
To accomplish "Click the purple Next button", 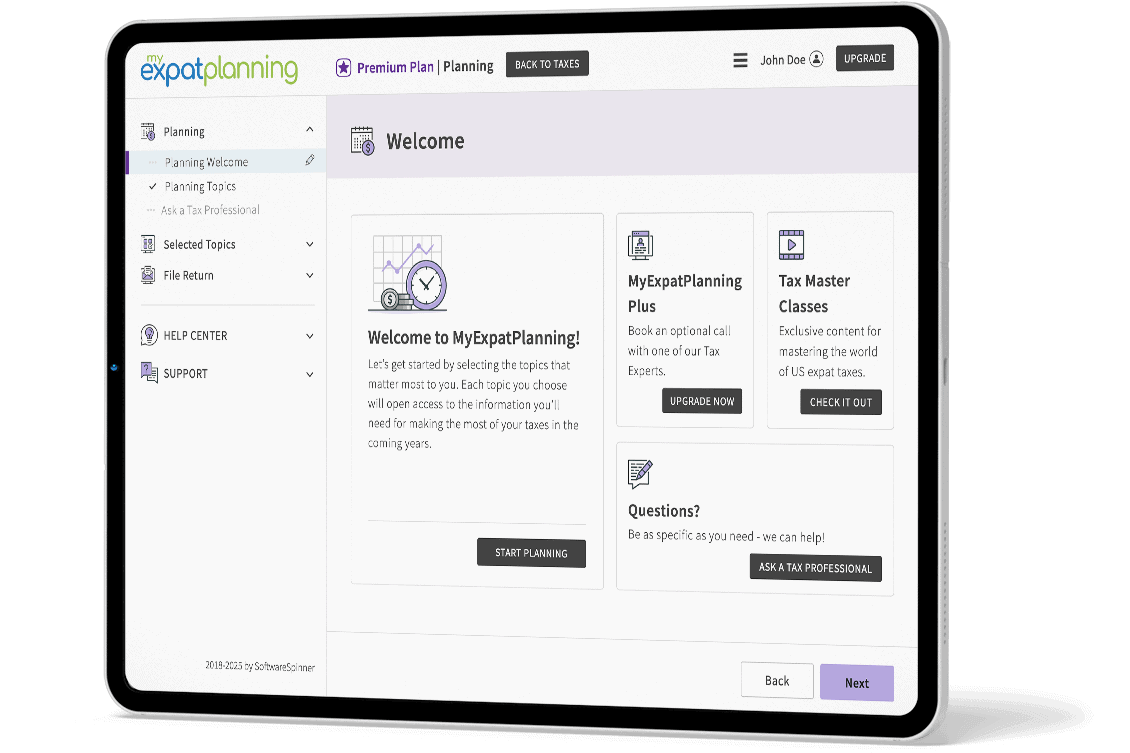I will click(x=856, y=683).
